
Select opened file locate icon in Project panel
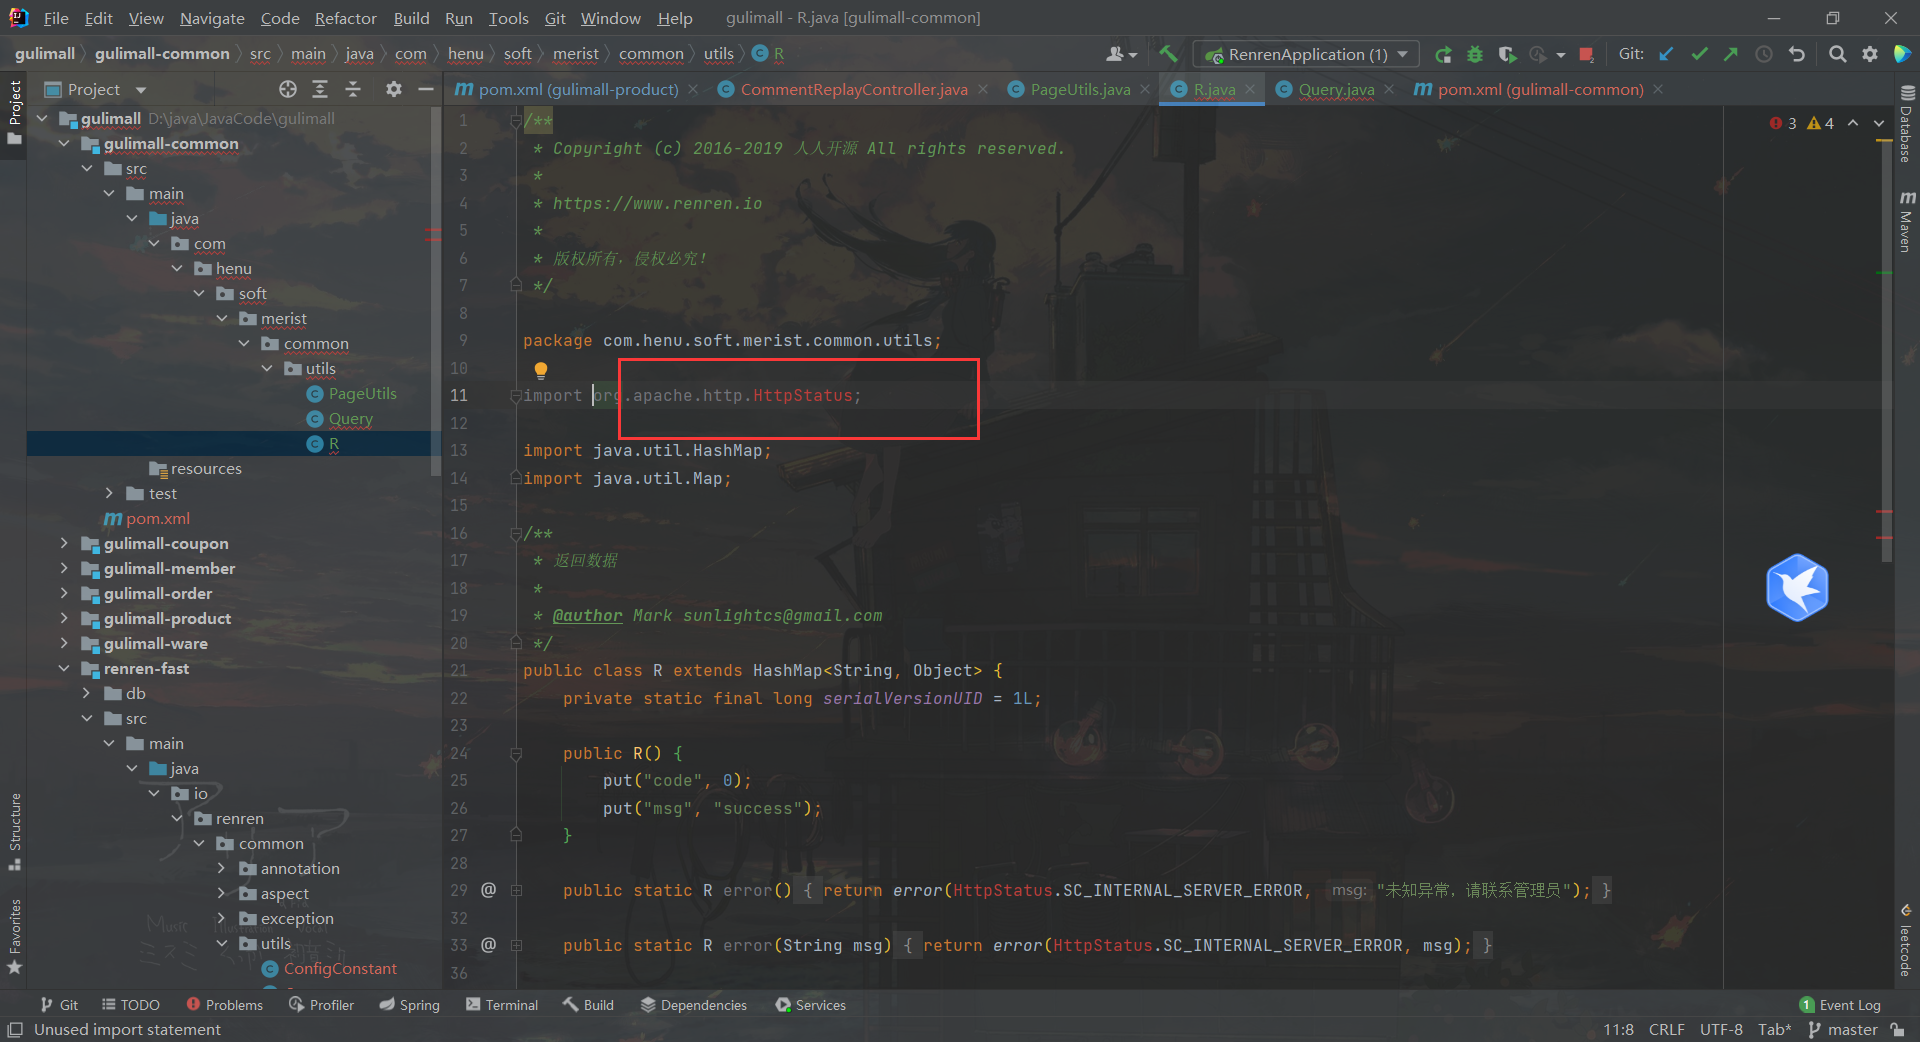288,89
